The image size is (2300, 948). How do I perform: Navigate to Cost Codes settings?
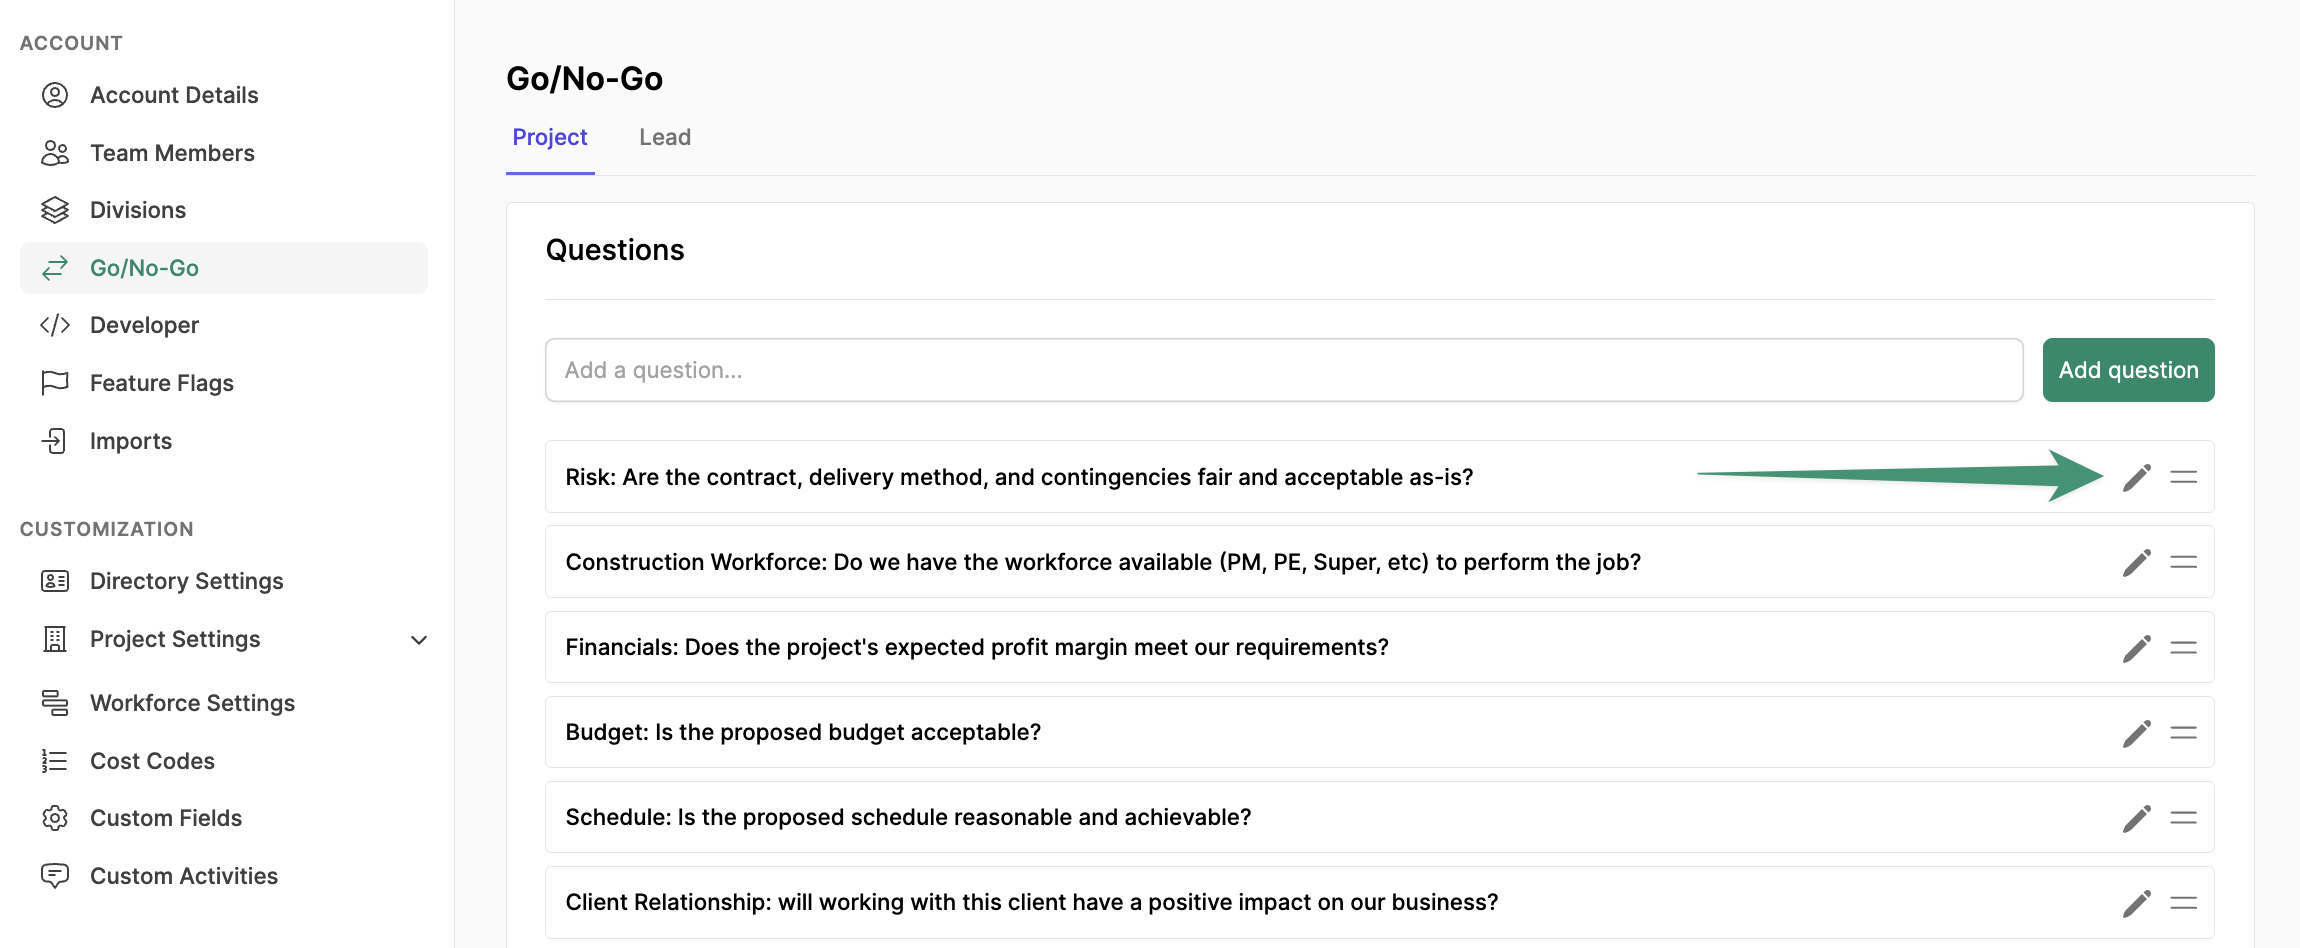coord(152,761)
